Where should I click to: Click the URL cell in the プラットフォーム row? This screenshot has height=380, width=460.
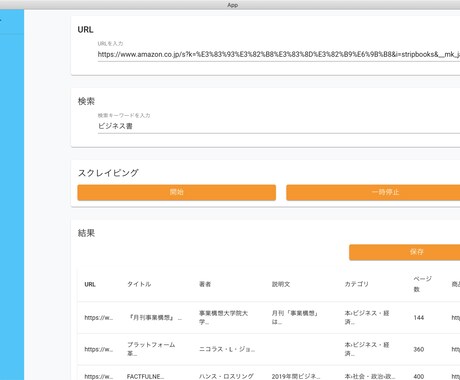click(99, 349)
